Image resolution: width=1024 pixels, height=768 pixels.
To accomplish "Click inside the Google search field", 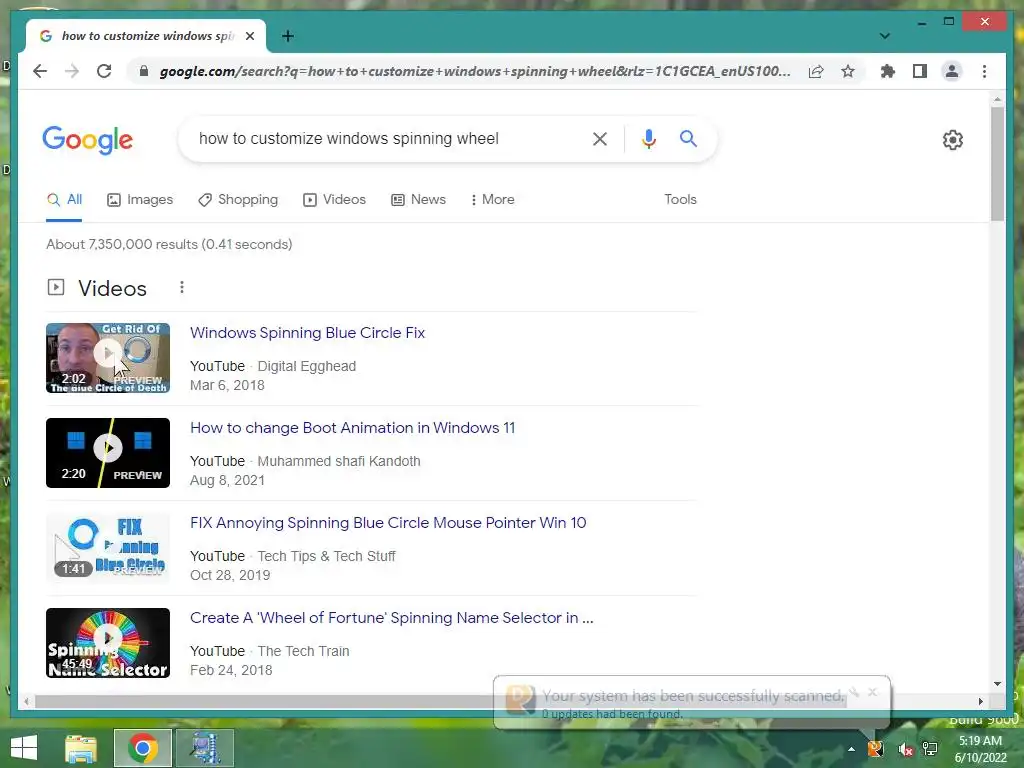I will [x=389, y=138].
